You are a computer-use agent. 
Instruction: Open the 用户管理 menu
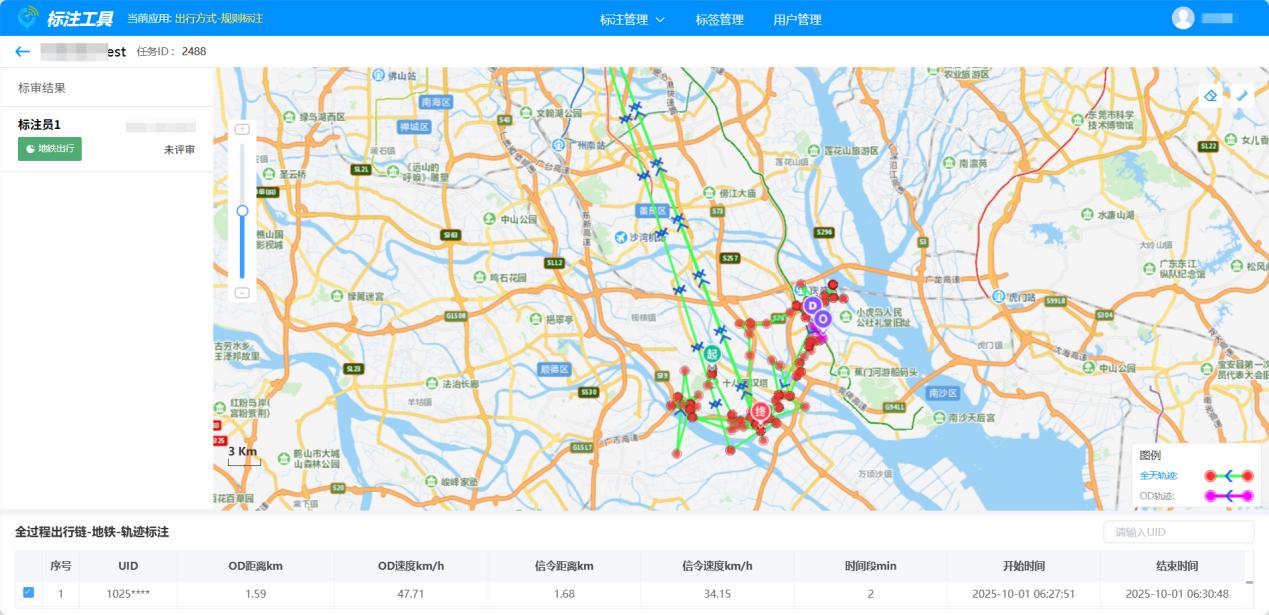797,19
